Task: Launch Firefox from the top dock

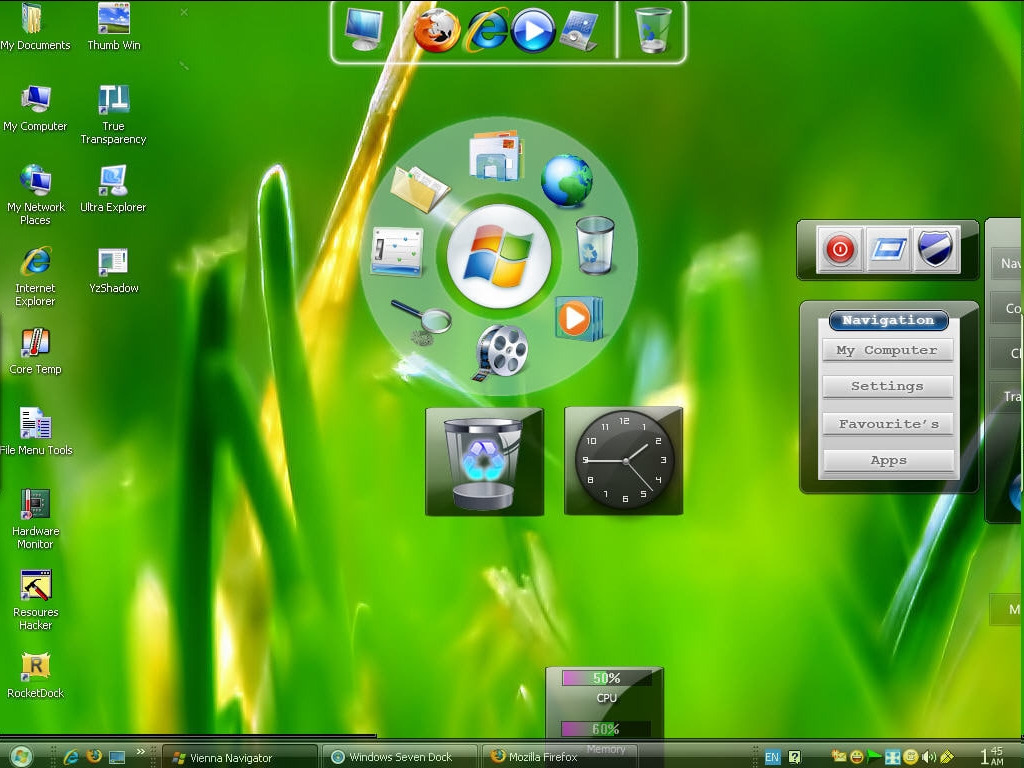Action: coord(437,31)
